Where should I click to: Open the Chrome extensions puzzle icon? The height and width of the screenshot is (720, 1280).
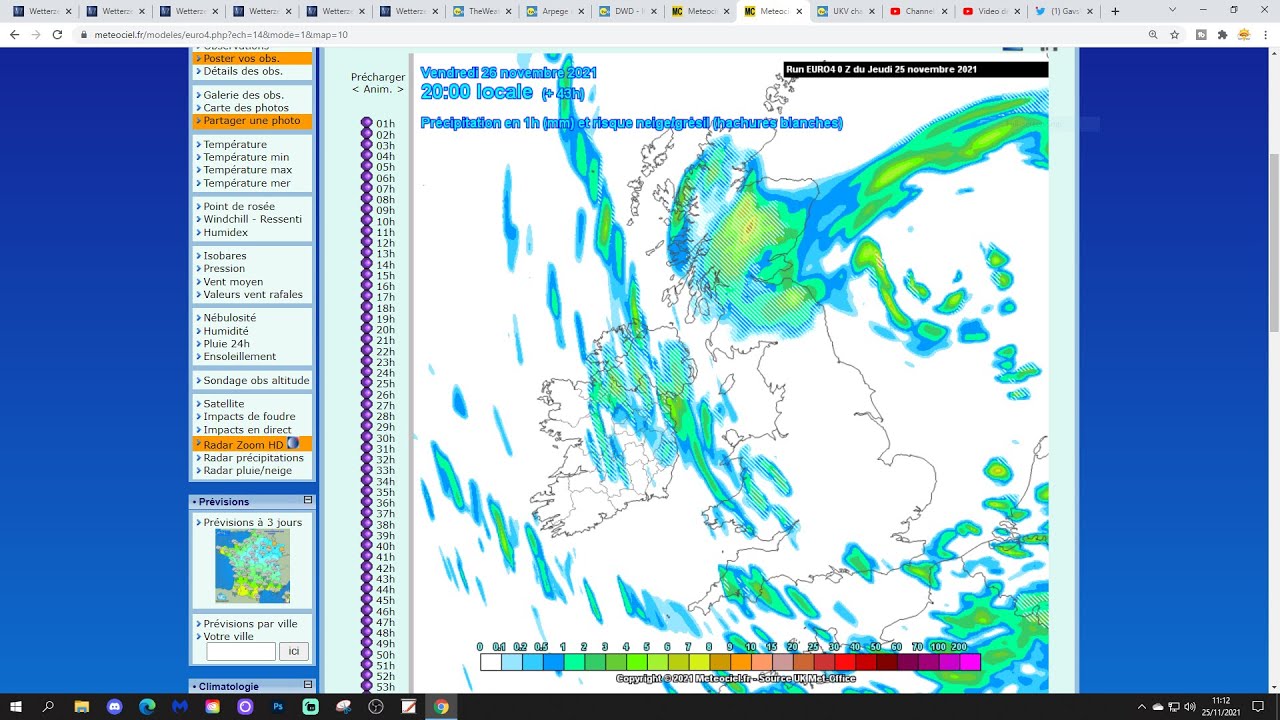pyautogui.click(x=1222, y=34)
